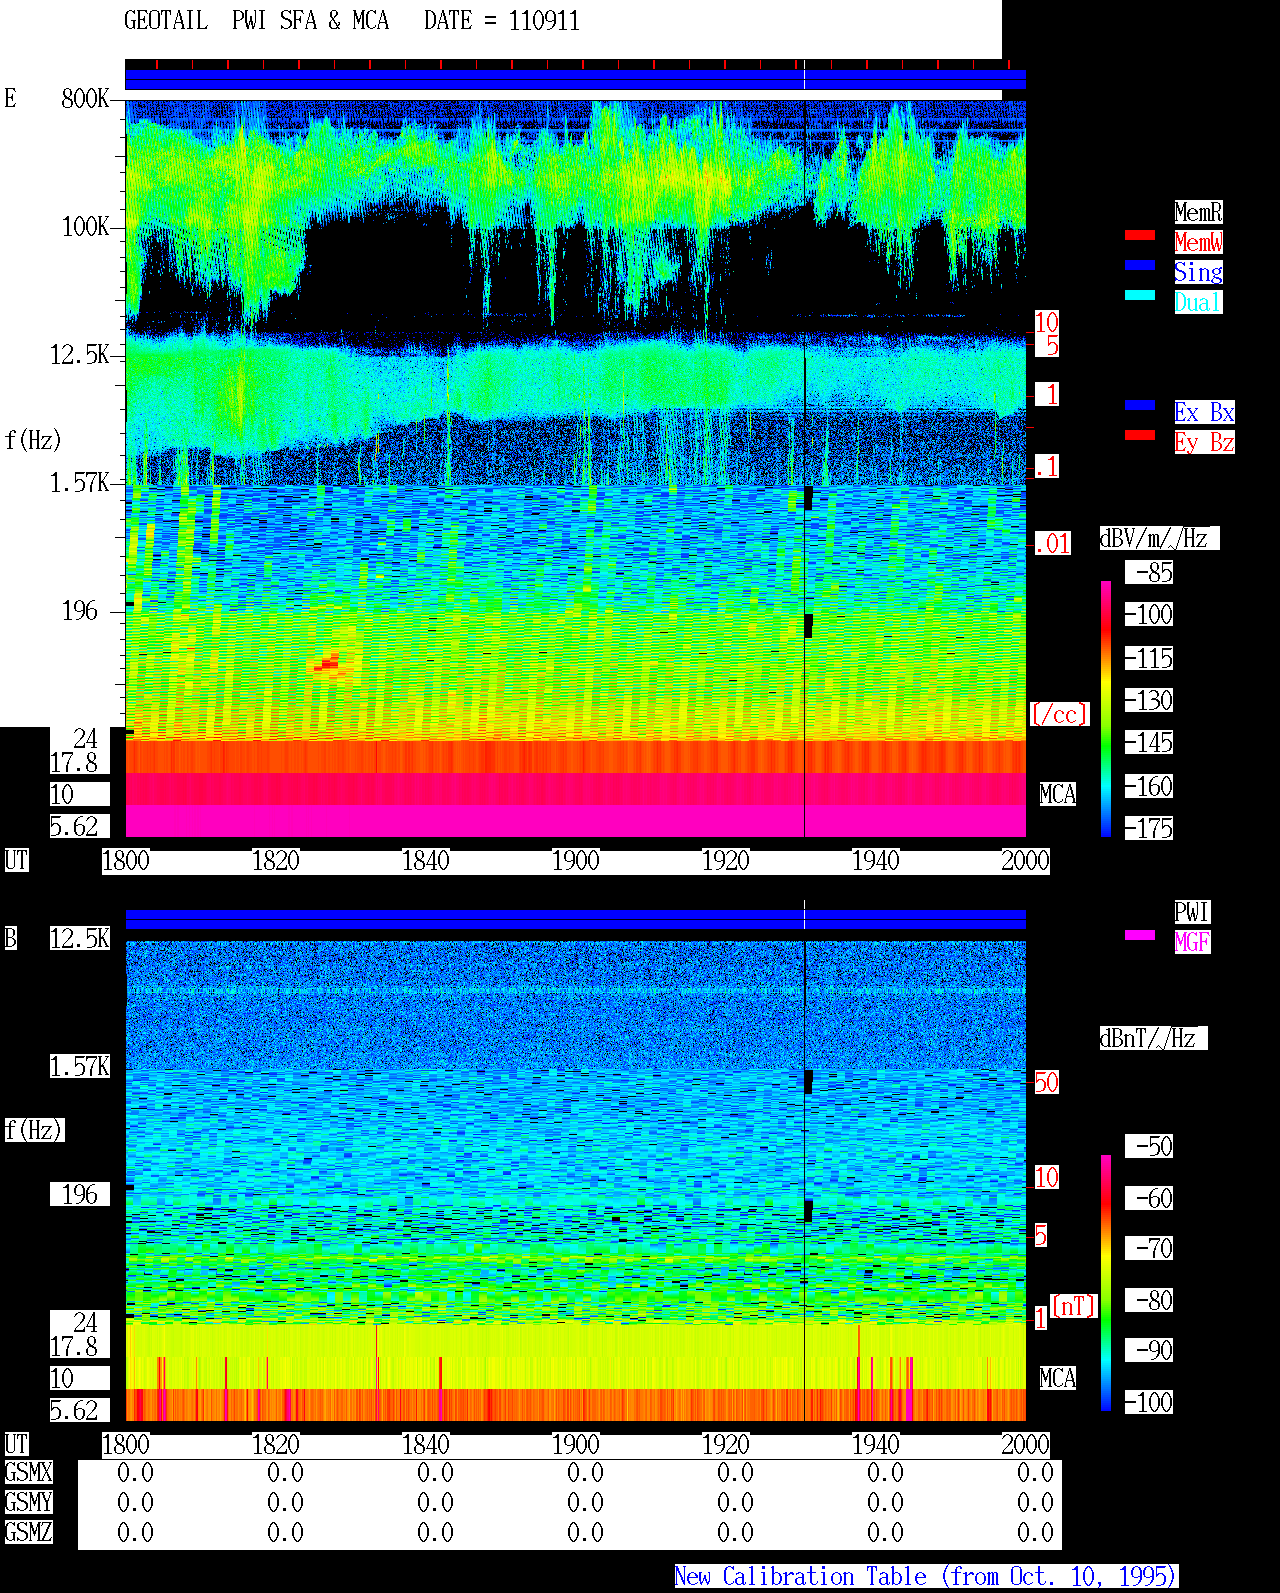Click the 1900 UT label under E spectrogram
The width and height of the screenshot is (1280, 1593).
point(576,861)
